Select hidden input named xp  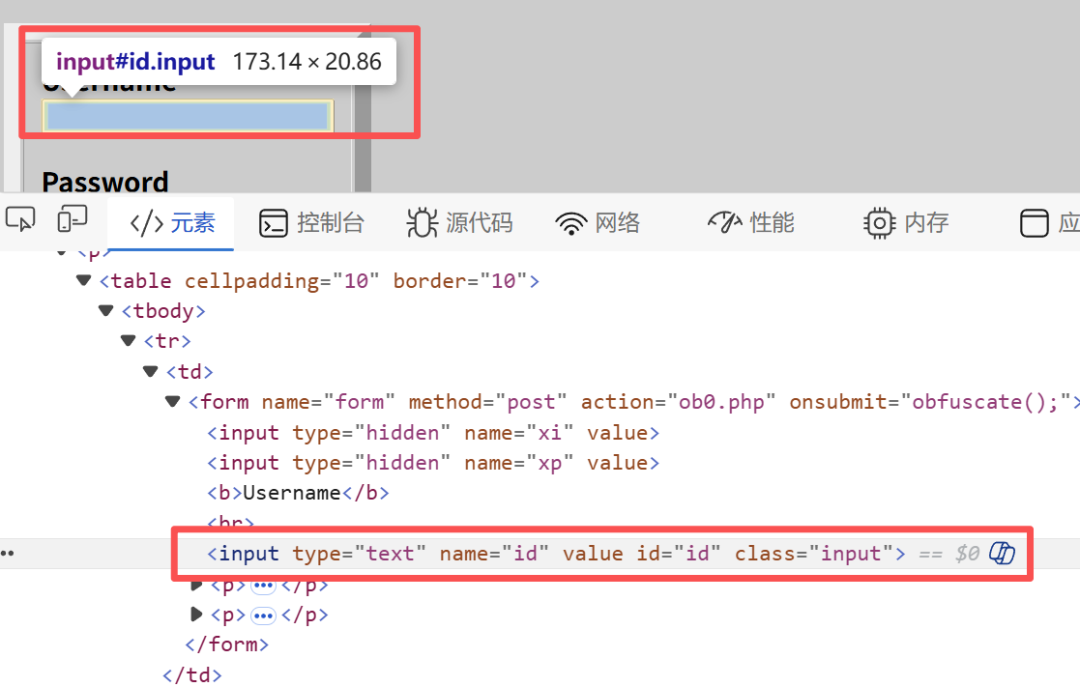tap(433, 463)
